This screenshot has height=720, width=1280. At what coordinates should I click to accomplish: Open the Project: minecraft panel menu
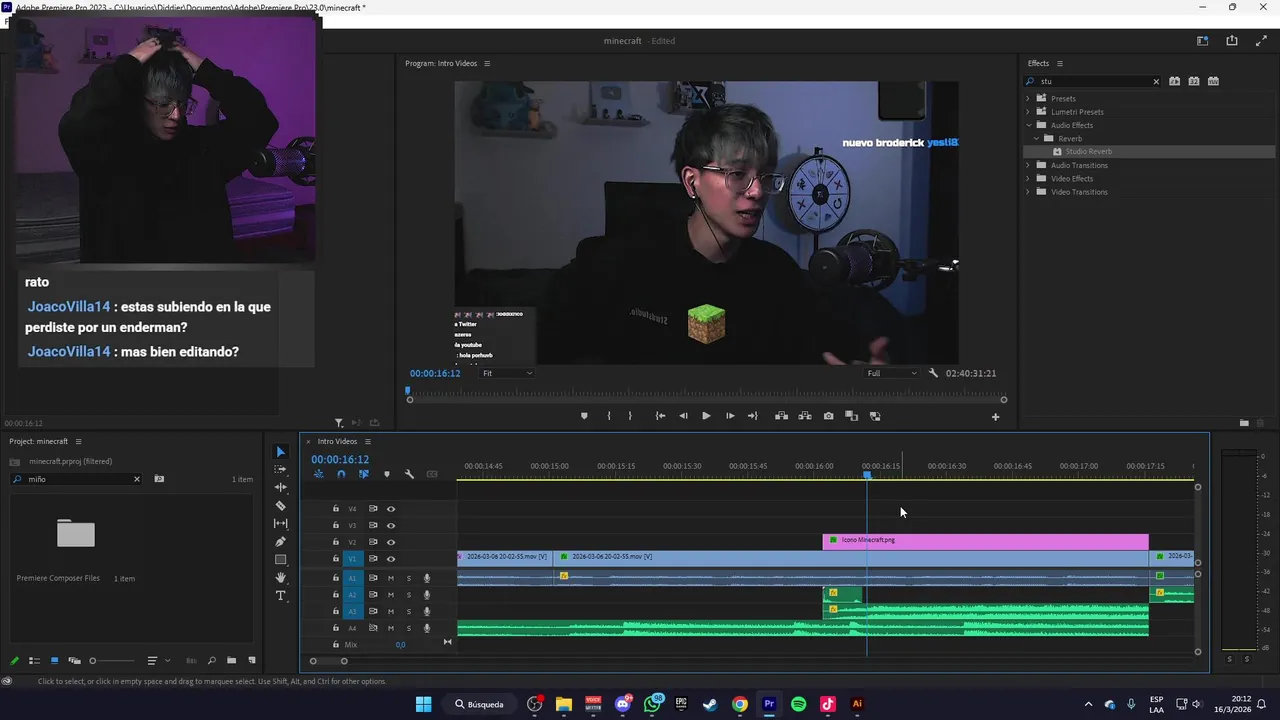[x=78, y=441]
